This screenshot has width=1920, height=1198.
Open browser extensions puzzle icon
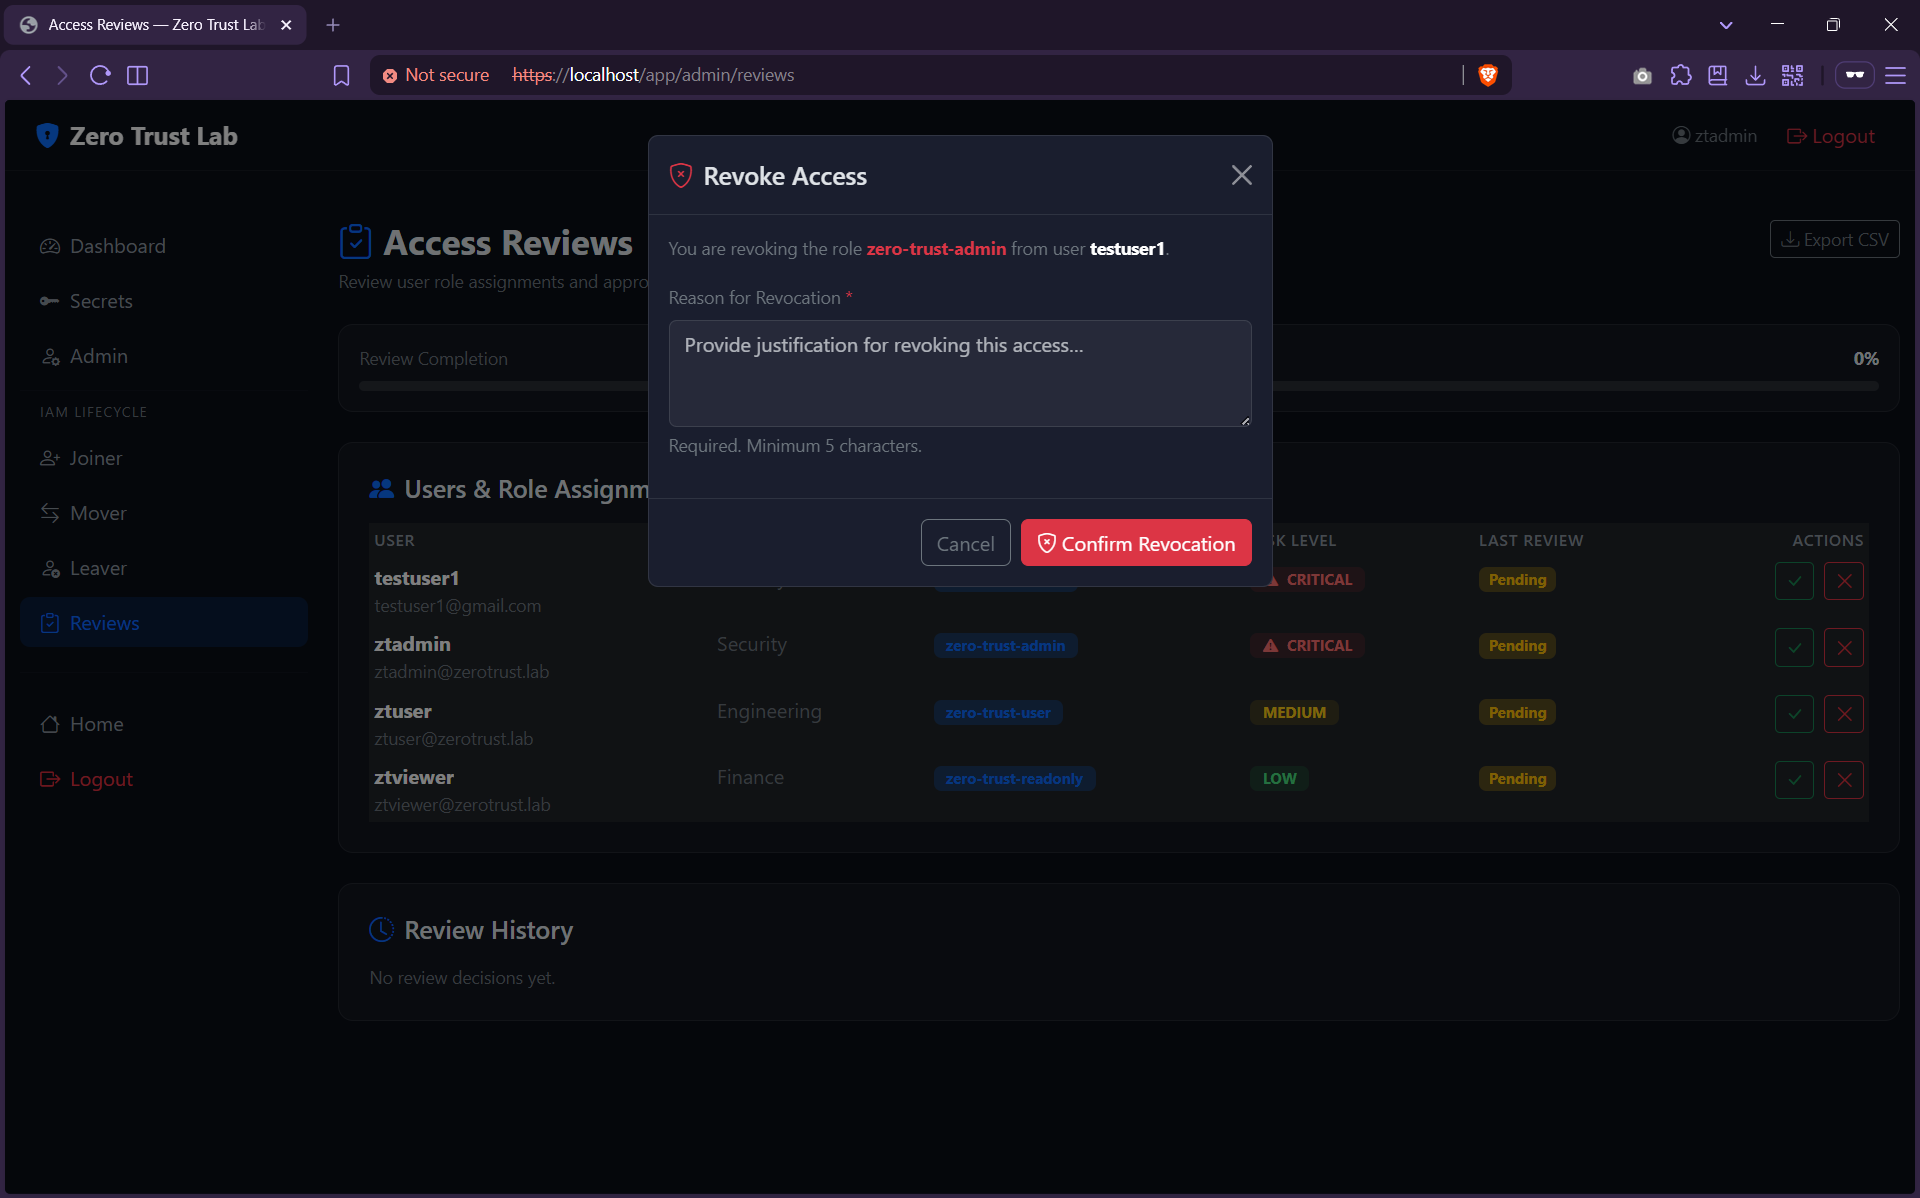(x=1680, y=75)
